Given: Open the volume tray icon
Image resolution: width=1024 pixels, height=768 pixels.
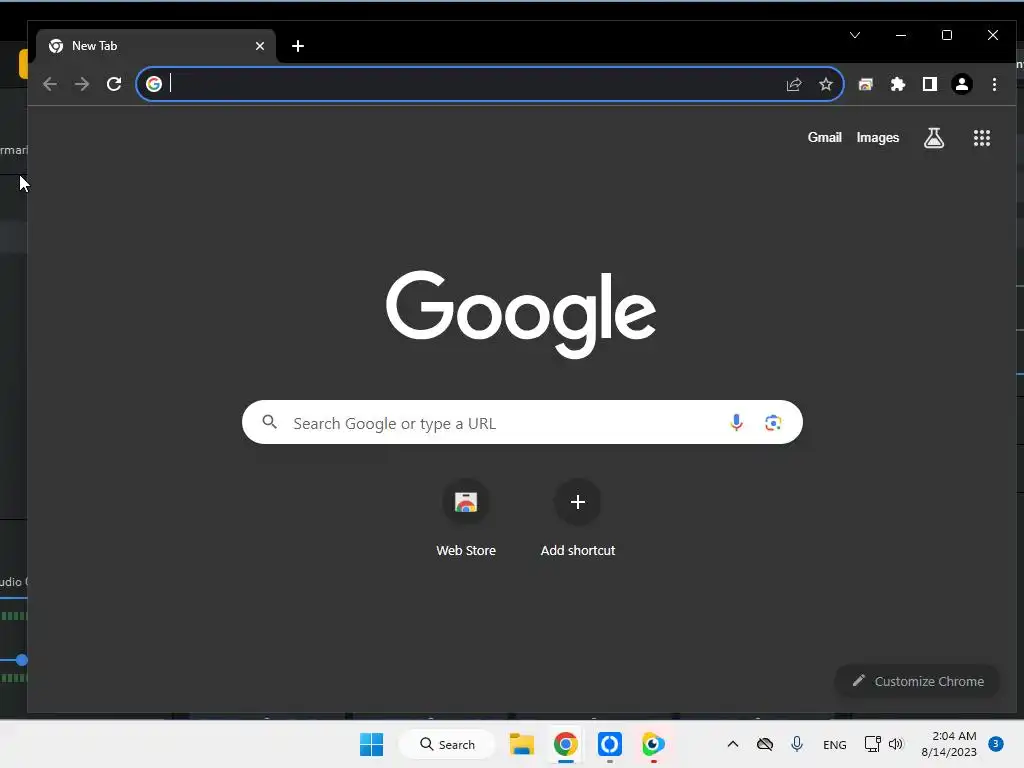Looking at the screenshot, I should click(896, 744).
